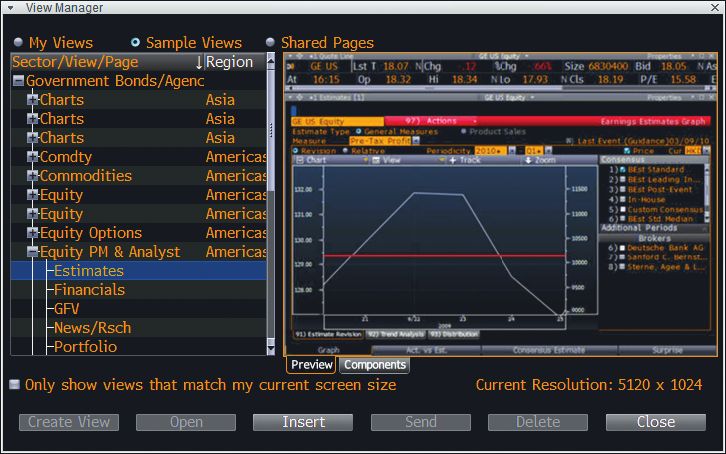Screen dimensions: 726x454
Task: Expand the Equity Options tree node
Action: [32, 233]
